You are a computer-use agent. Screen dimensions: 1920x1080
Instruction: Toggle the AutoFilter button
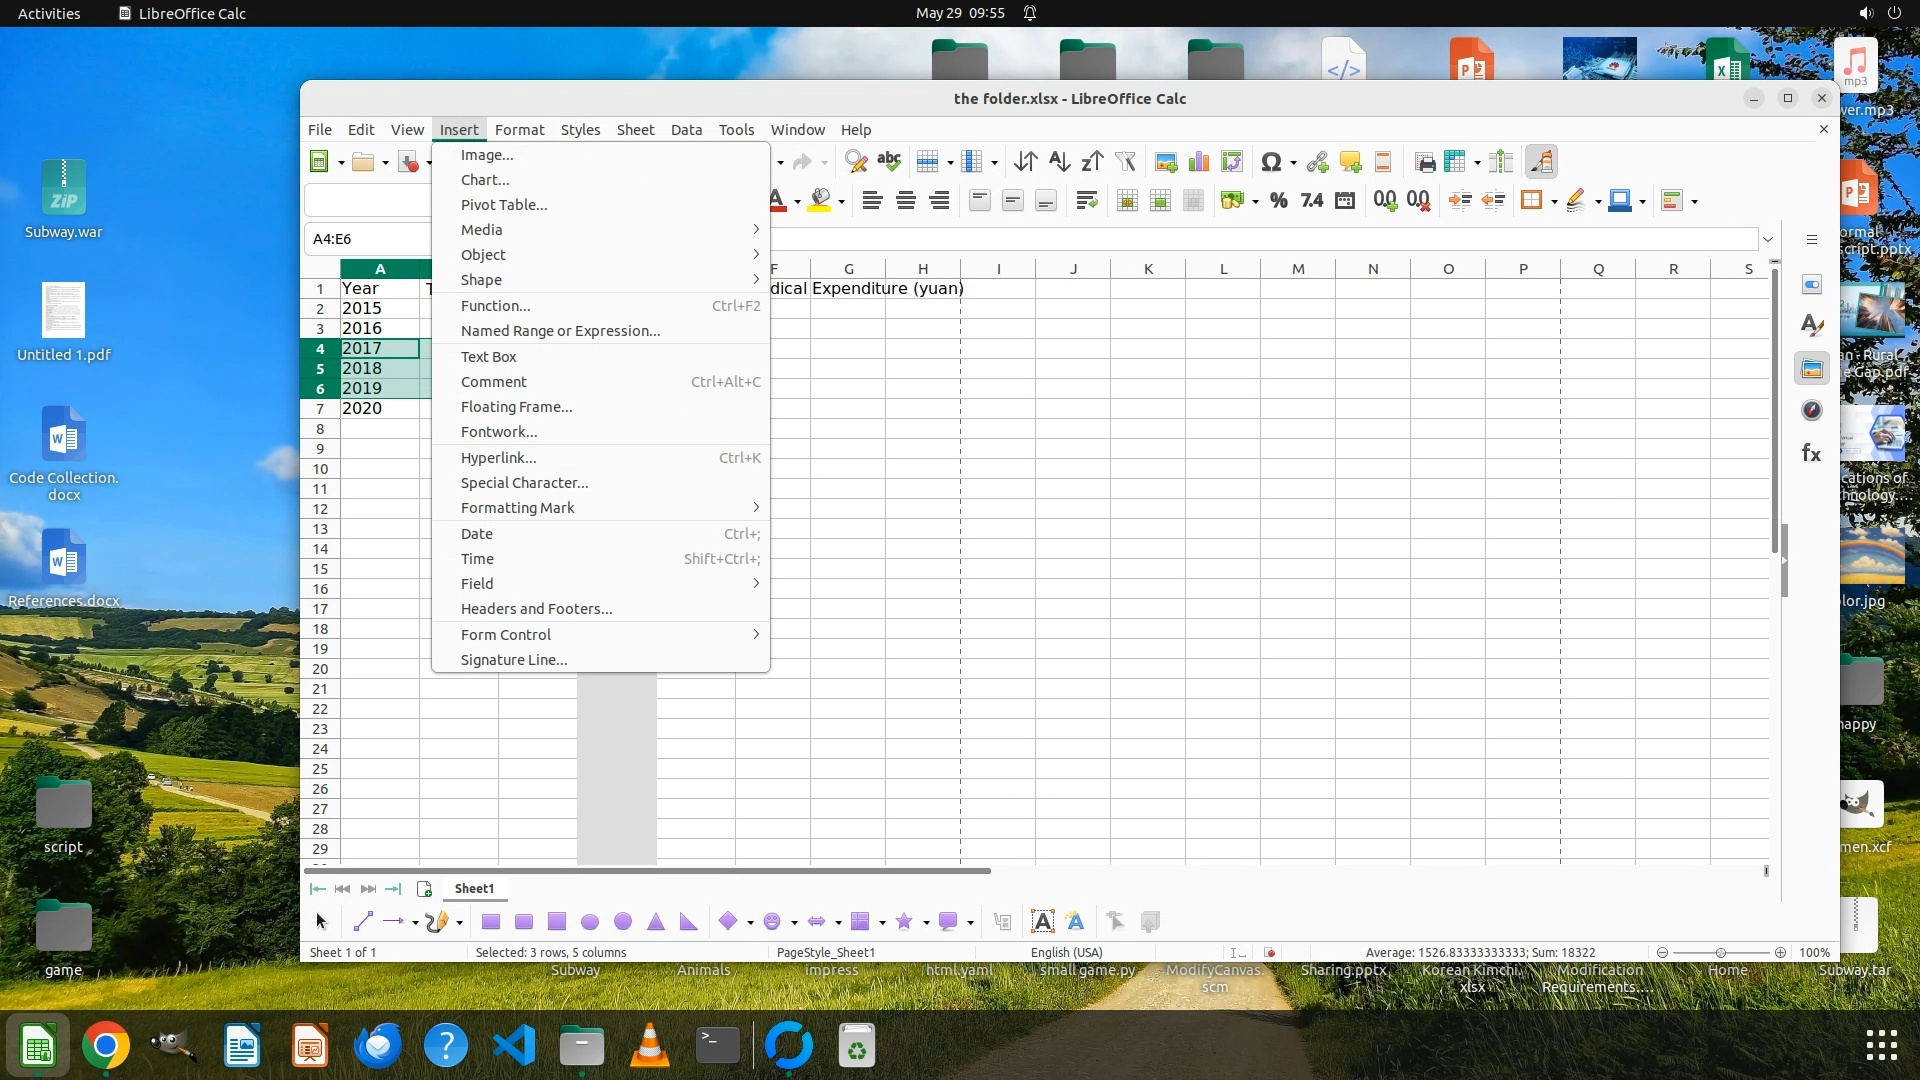click(x=1125, y=162)
